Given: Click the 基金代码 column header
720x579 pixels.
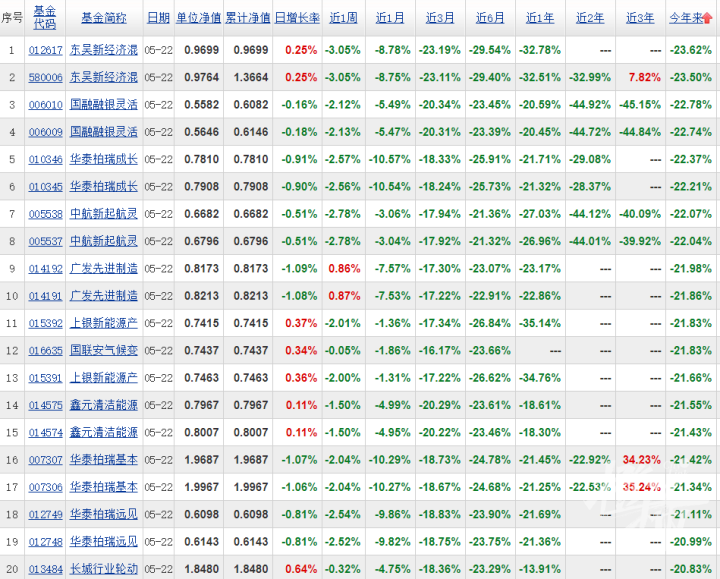Looking at the screenshot, I should pos(45,17).
